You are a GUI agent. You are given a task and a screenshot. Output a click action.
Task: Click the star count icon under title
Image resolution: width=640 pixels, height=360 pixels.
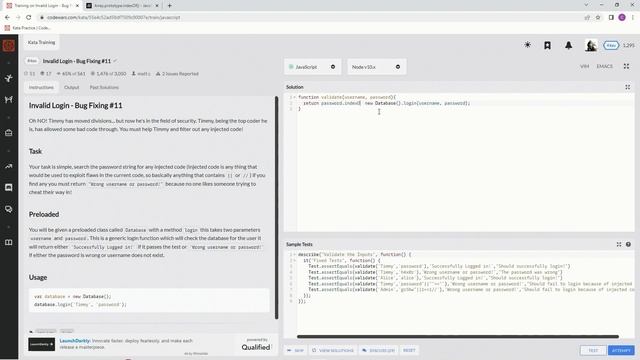pos(26,74)
